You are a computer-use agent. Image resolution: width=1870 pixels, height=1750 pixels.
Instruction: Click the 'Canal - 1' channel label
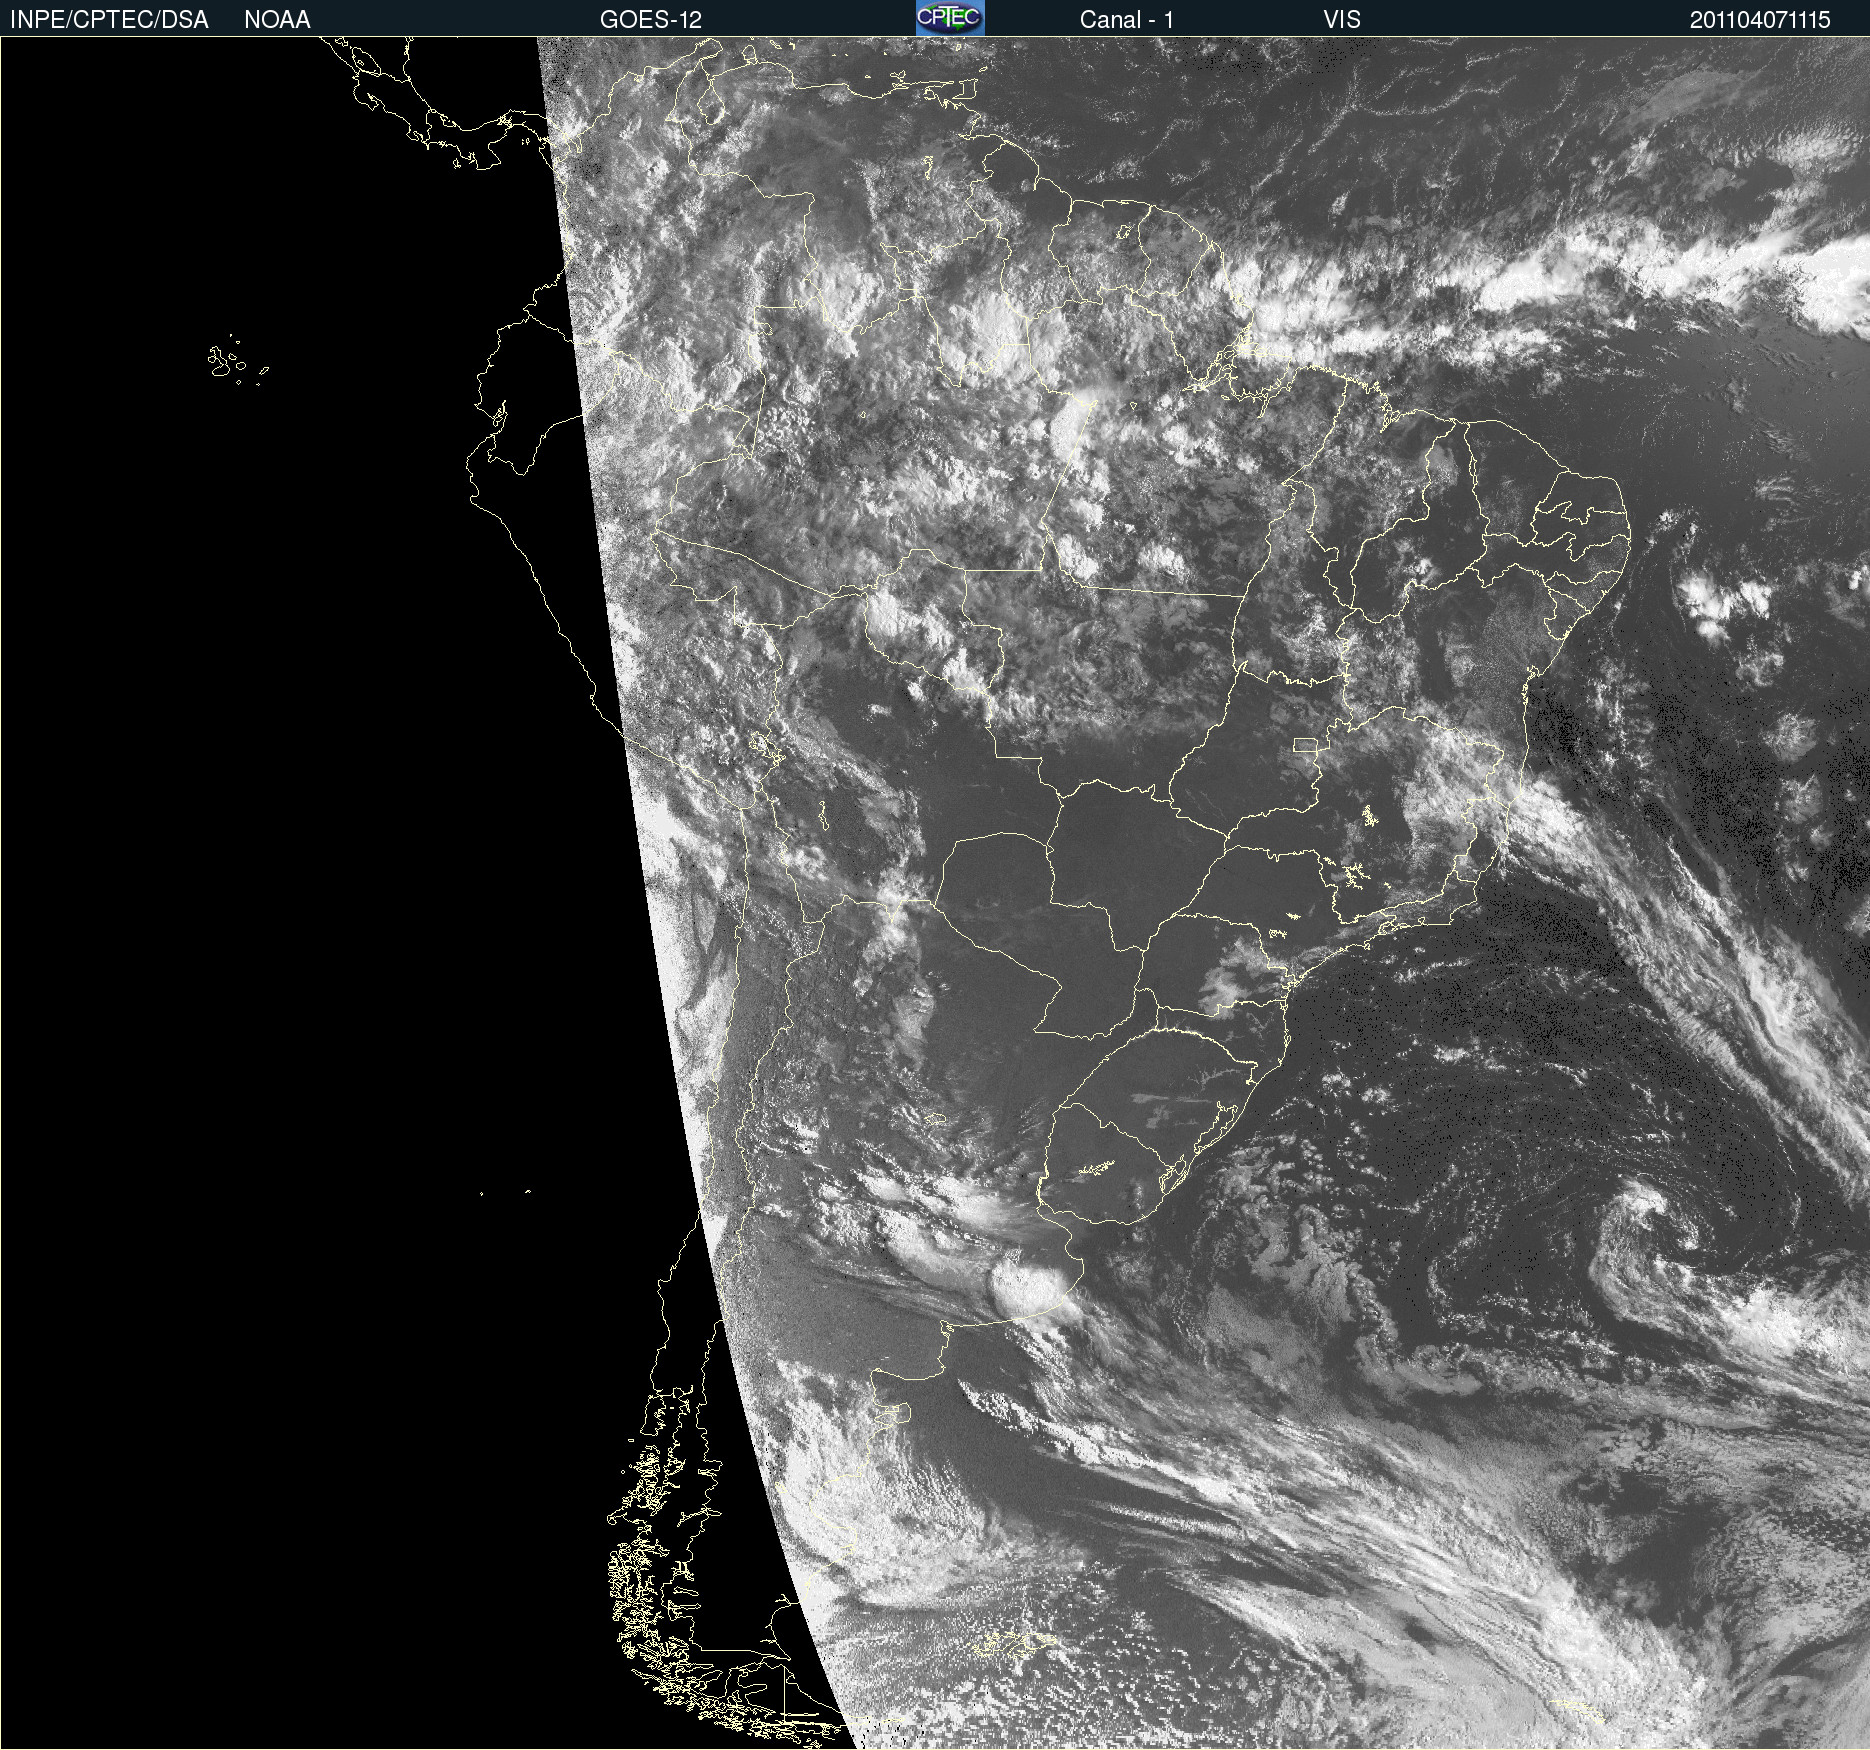(x=1126, y=20)
